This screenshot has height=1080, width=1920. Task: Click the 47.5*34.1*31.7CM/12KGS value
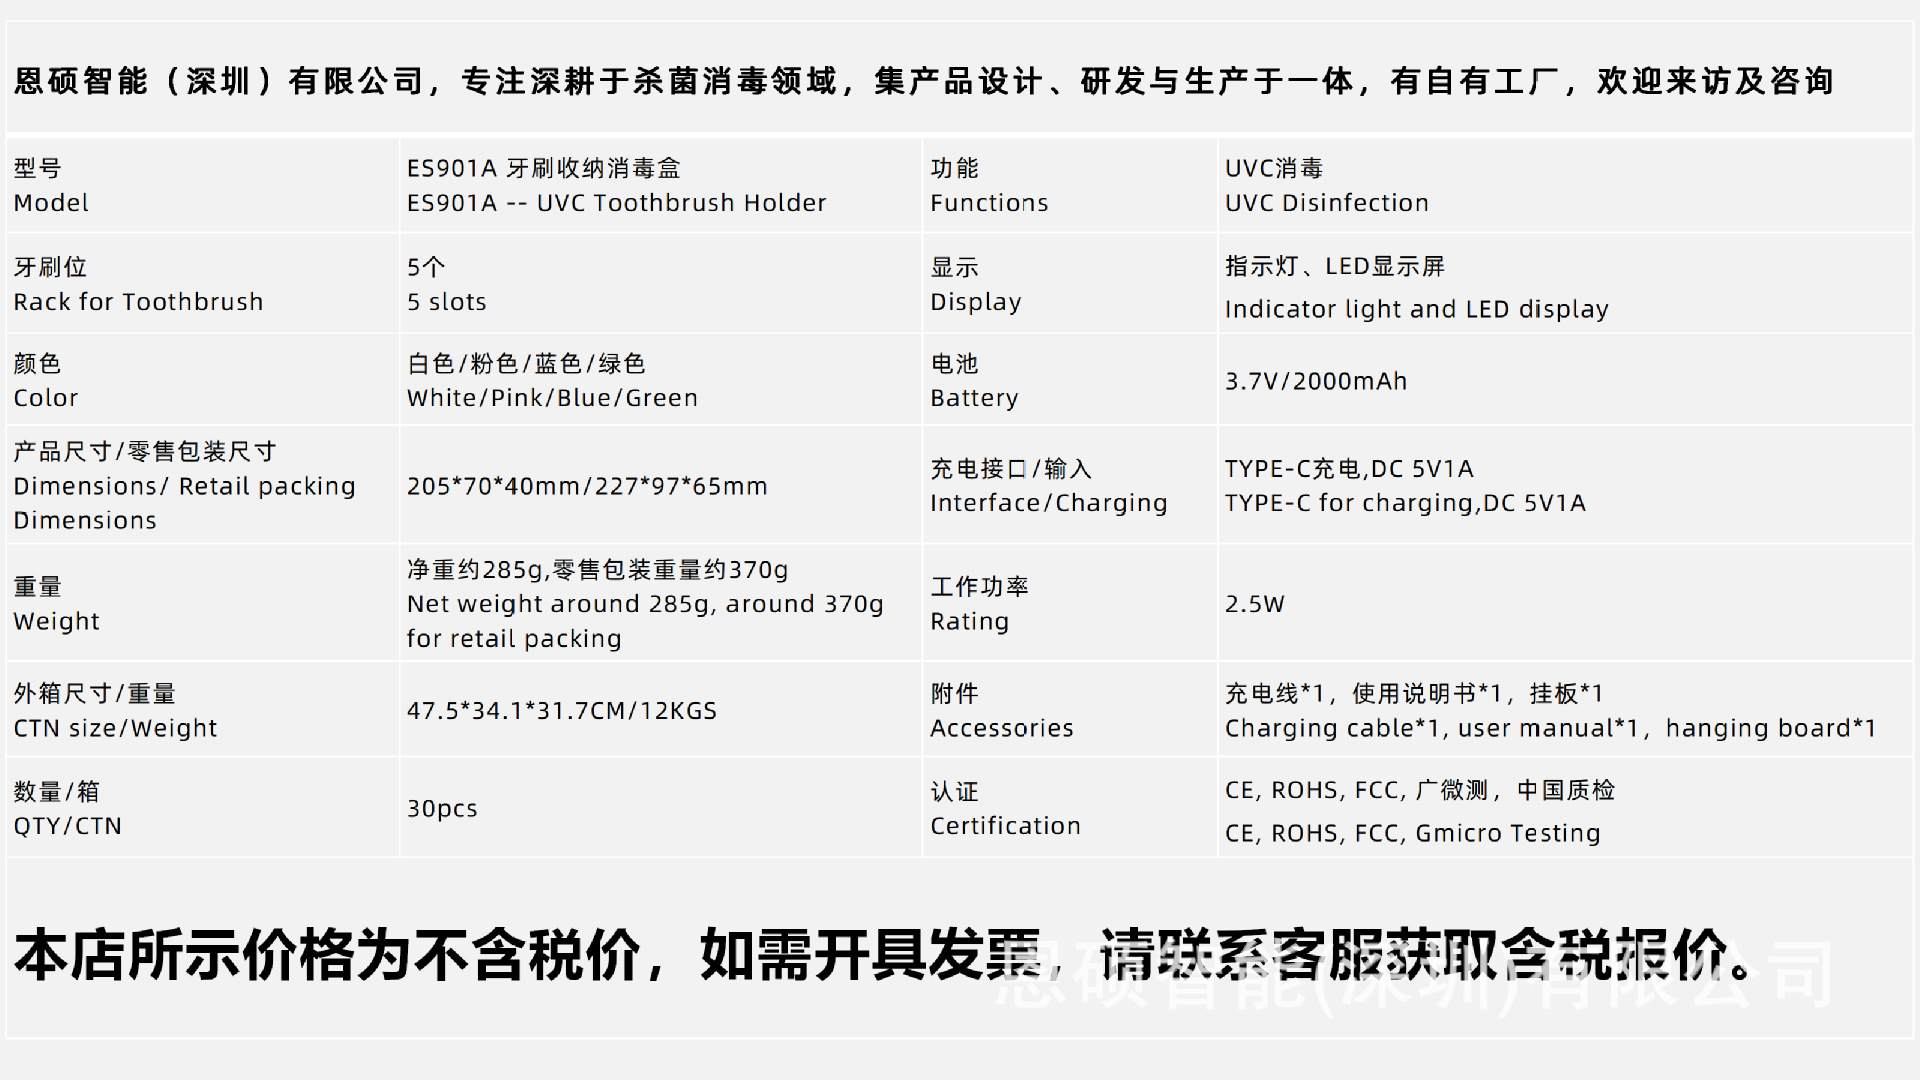562,711
